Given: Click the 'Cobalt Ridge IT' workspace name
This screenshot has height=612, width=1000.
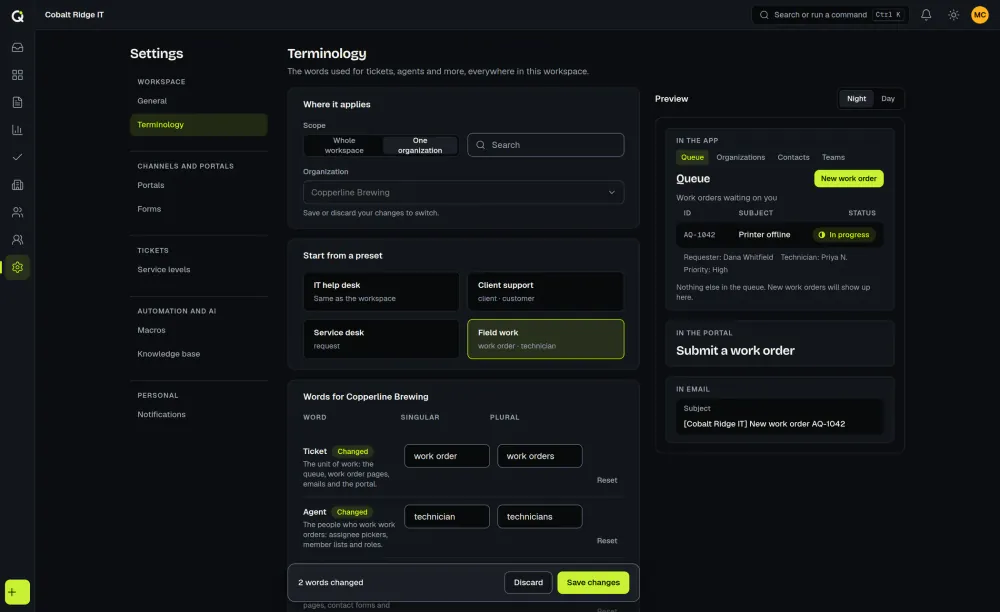Looking at the screenshot, I should 74,15.
